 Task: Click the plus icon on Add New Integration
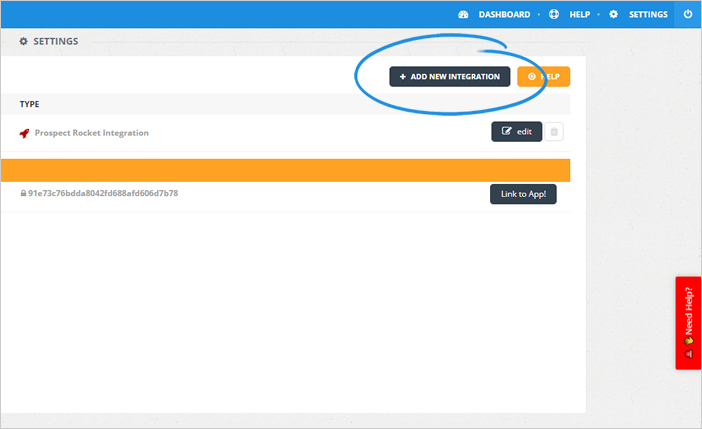402,77
